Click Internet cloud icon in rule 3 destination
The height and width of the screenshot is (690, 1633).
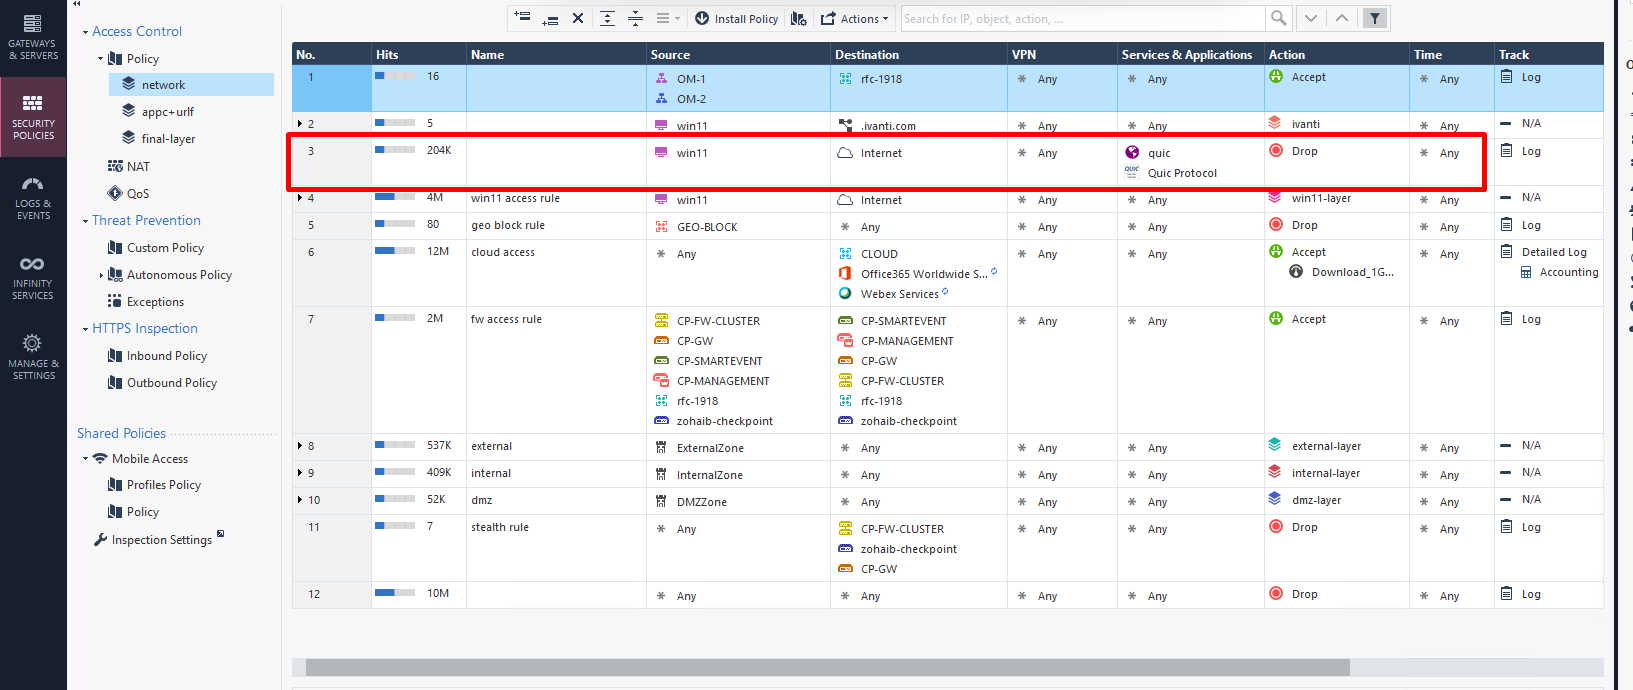click(845, 153)
